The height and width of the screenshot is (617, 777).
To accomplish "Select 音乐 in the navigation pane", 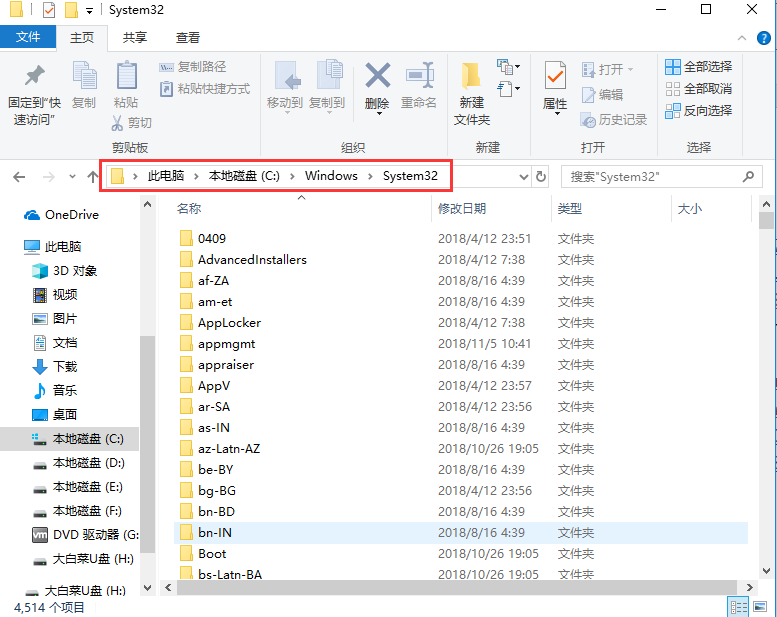I will pos(55,391).
